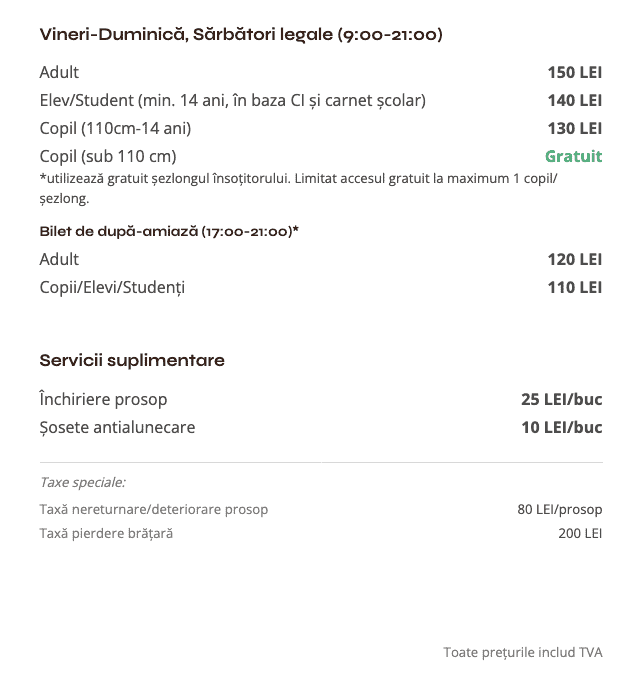
Task: Select the Copil (sub 110 cm) label
Action: (108, 156)
